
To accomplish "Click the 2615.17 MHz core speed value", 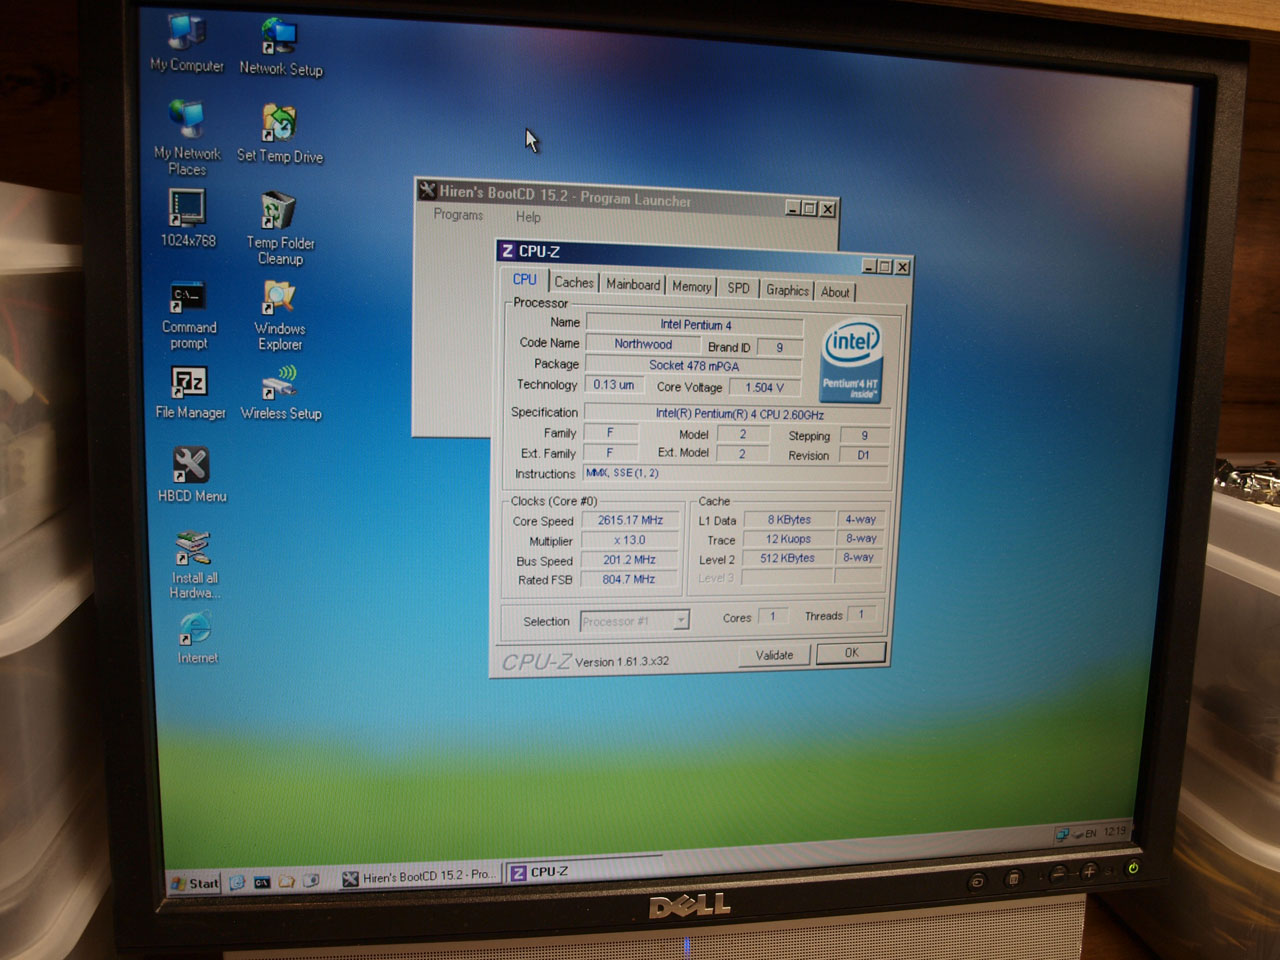I will tap(630, 520).
